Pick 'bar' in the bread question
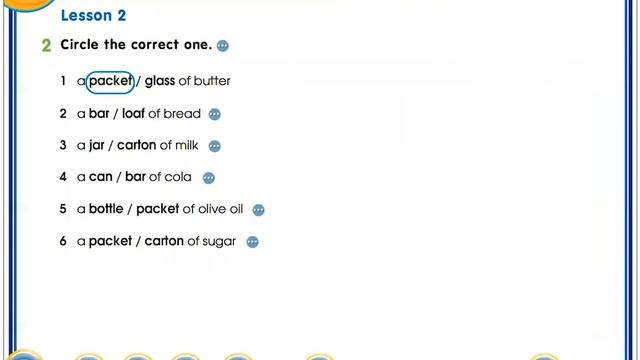 [x=99, y=113]
